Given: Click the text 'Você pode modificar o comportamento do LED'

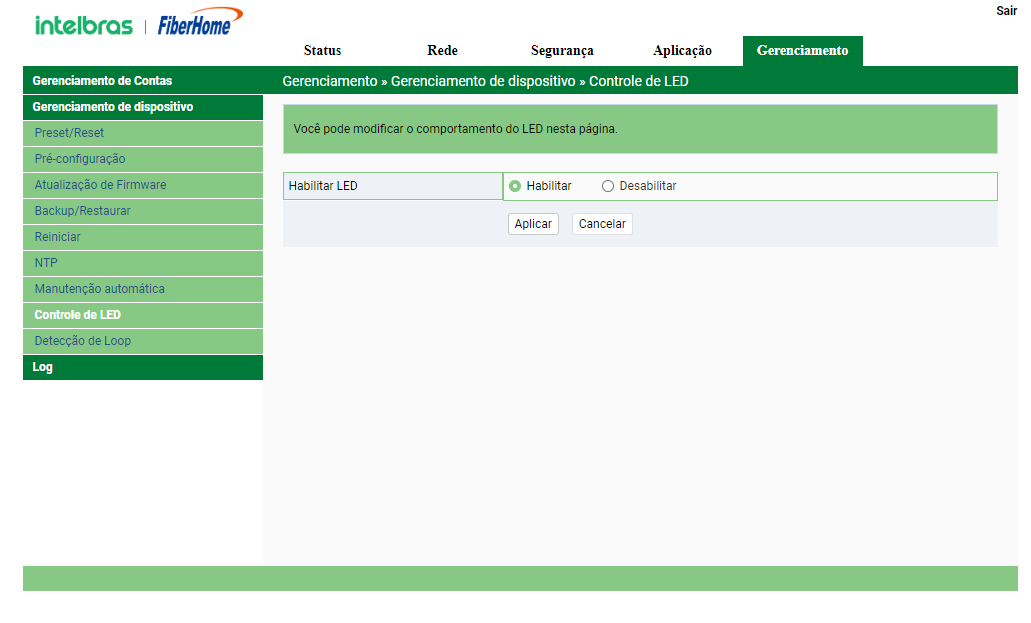Looking at the screenshot, I should click(x=418, y=129).
